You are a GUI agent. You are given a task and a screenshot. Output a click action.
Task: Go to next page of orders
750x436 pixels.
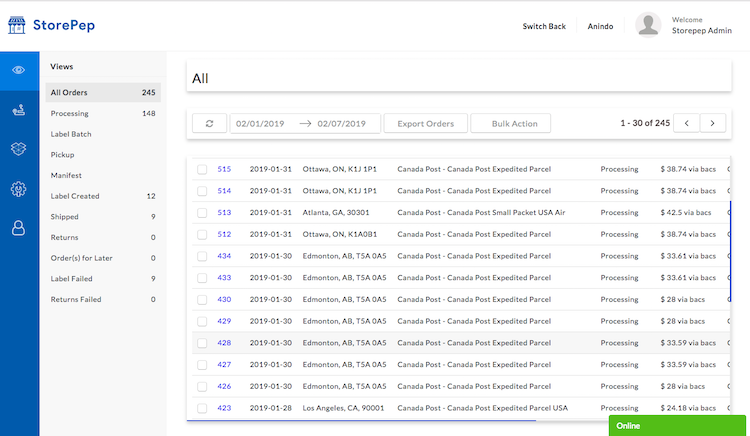point(713,123)
